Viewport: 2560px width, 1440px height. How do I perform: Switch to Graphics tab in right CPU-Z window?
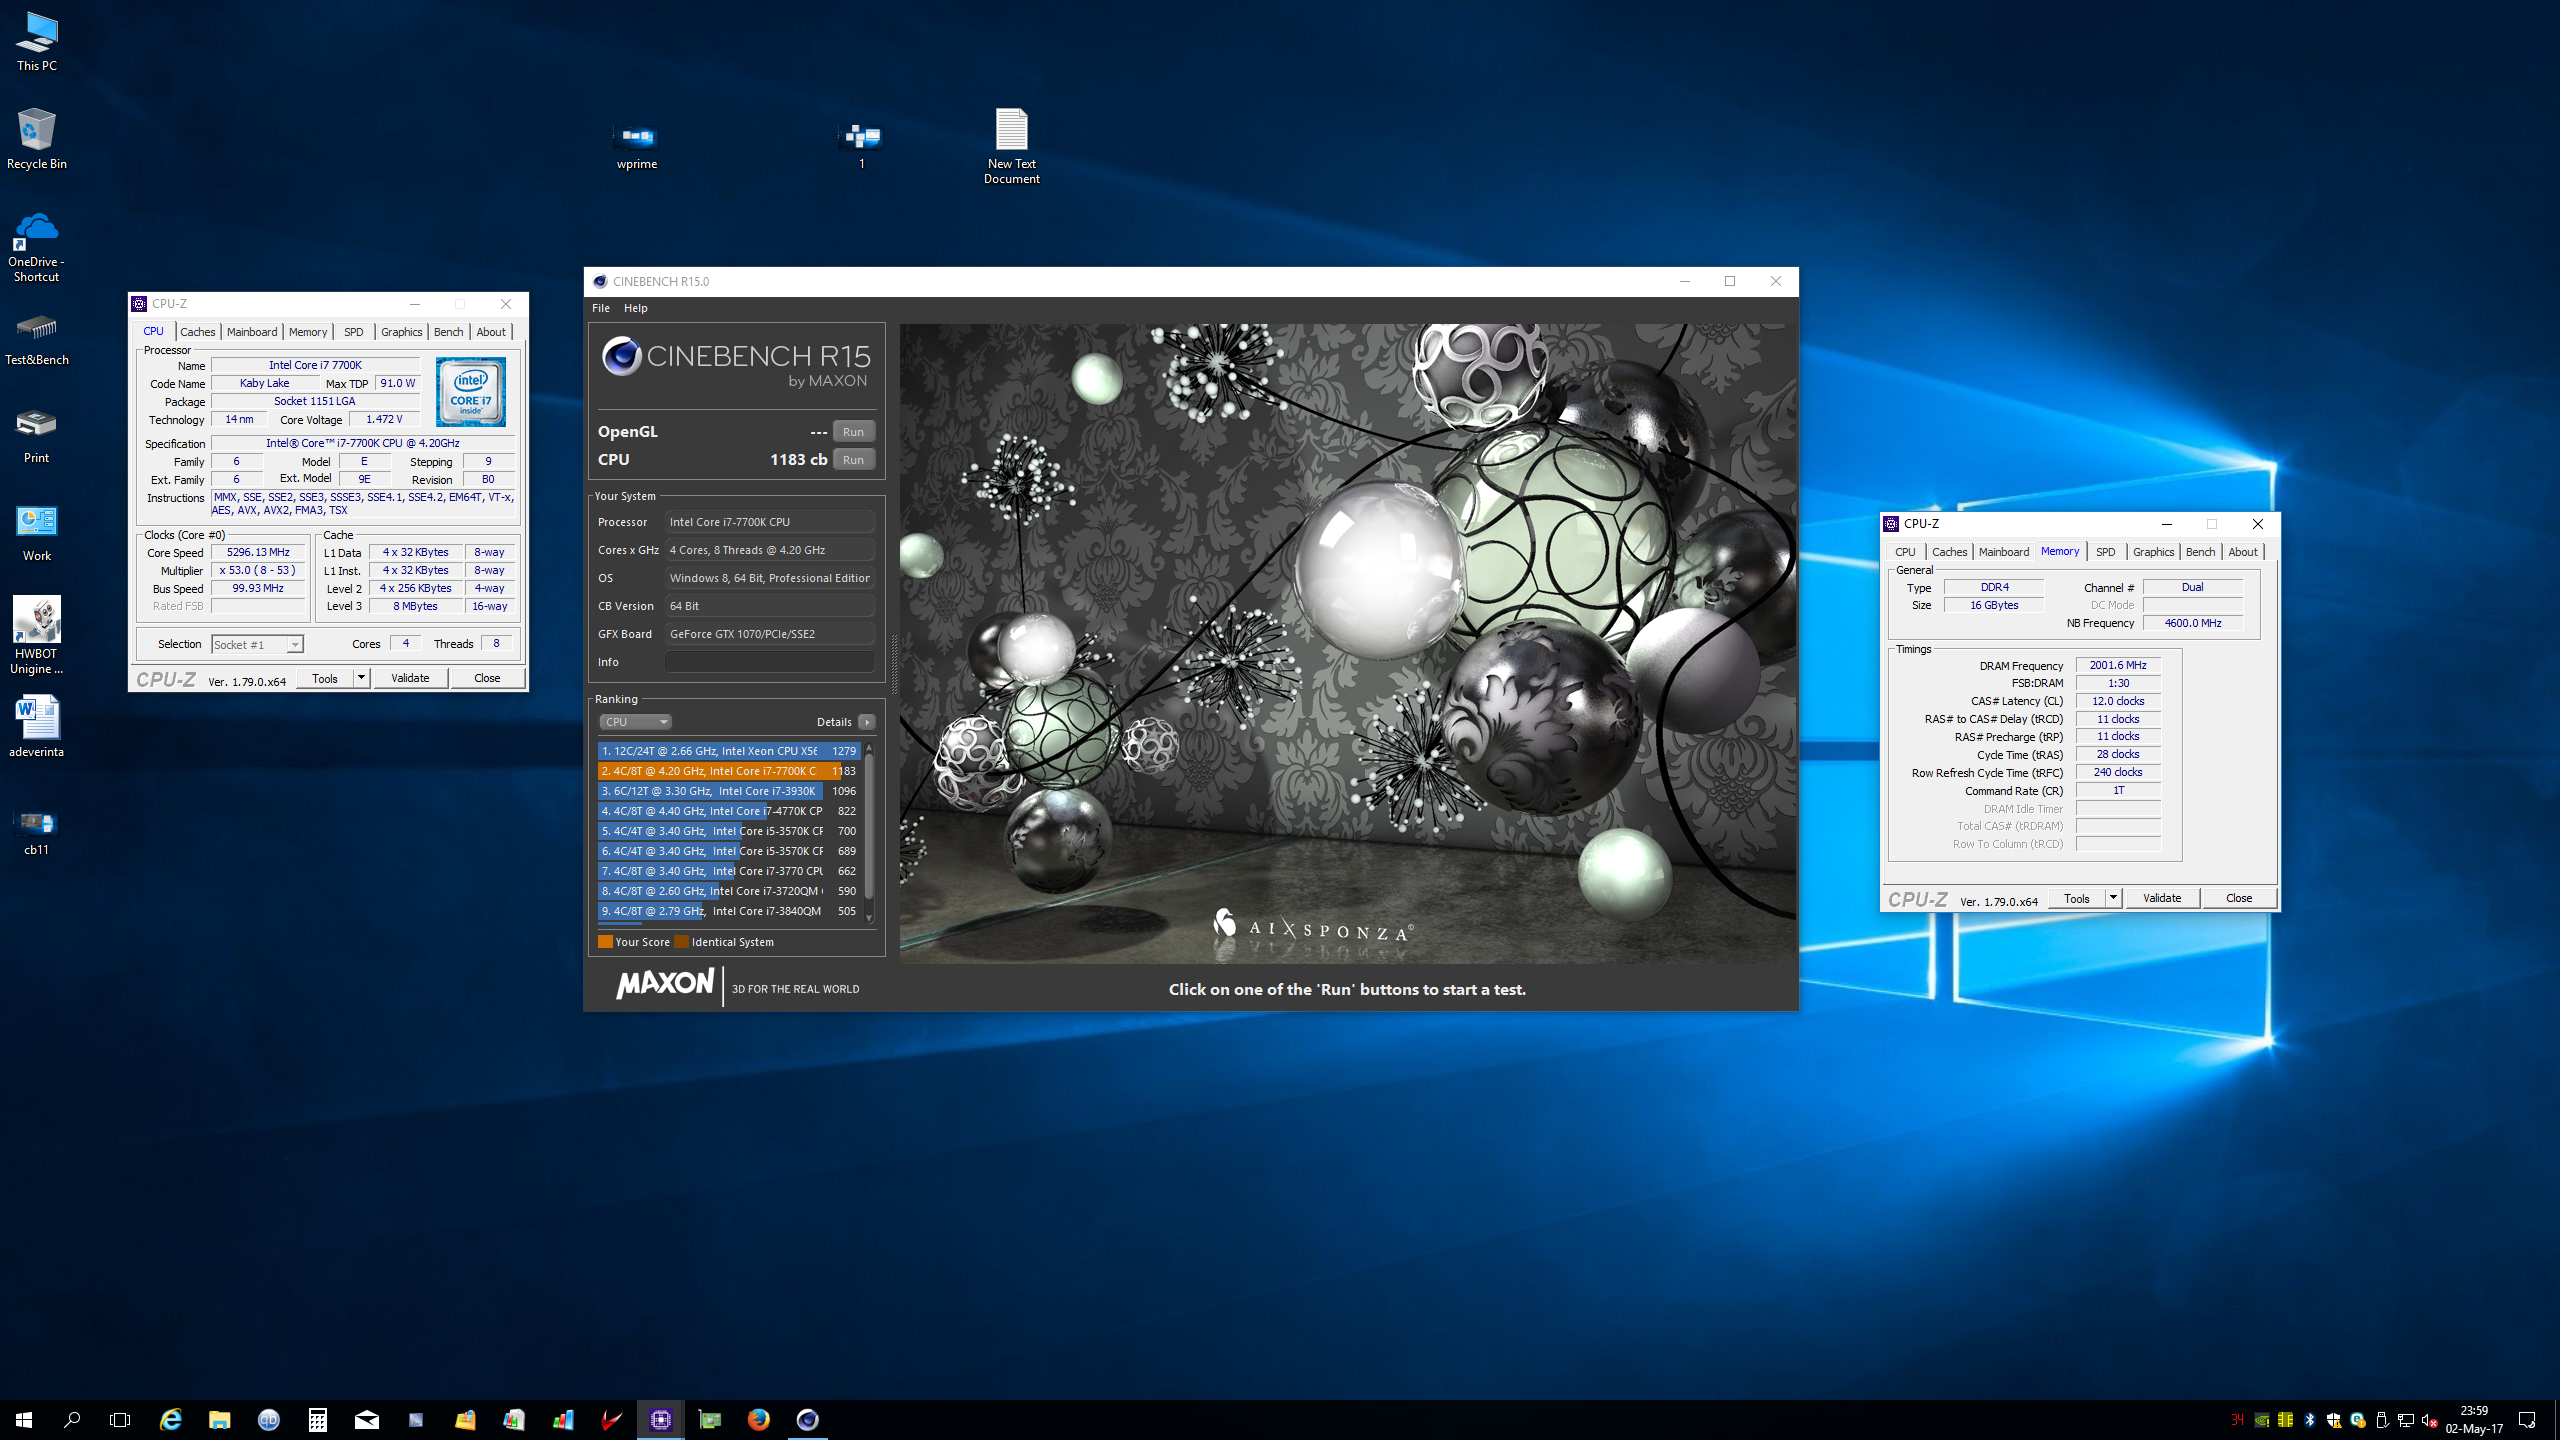[x=2153, y=552]
